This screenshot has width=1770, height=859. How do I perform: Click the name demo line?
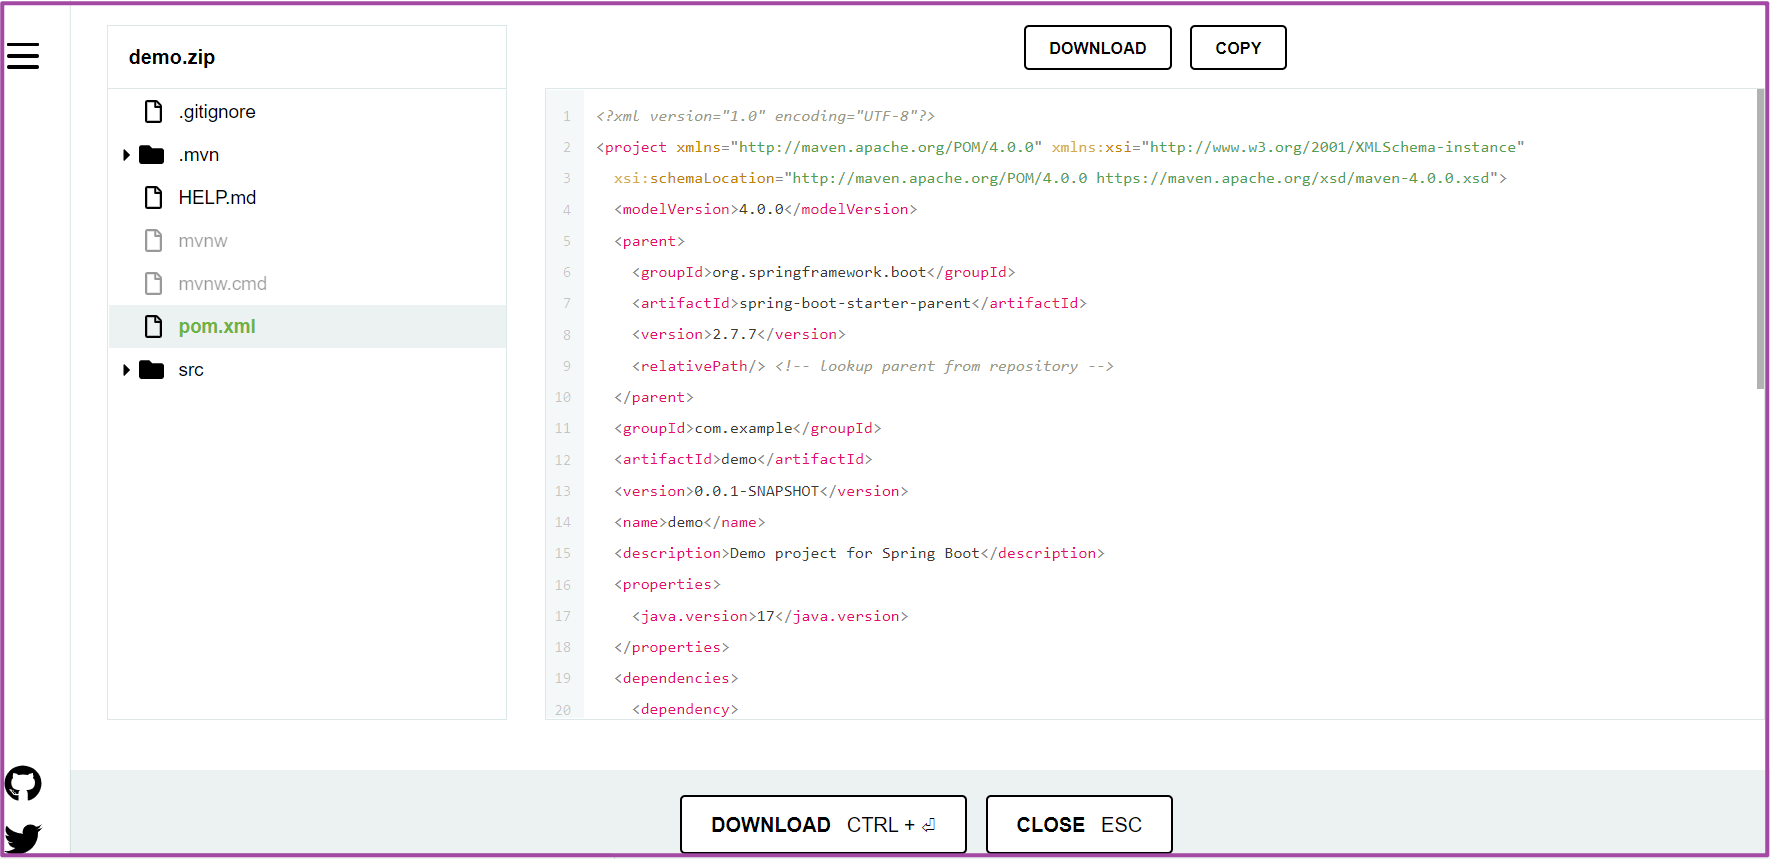689,522
